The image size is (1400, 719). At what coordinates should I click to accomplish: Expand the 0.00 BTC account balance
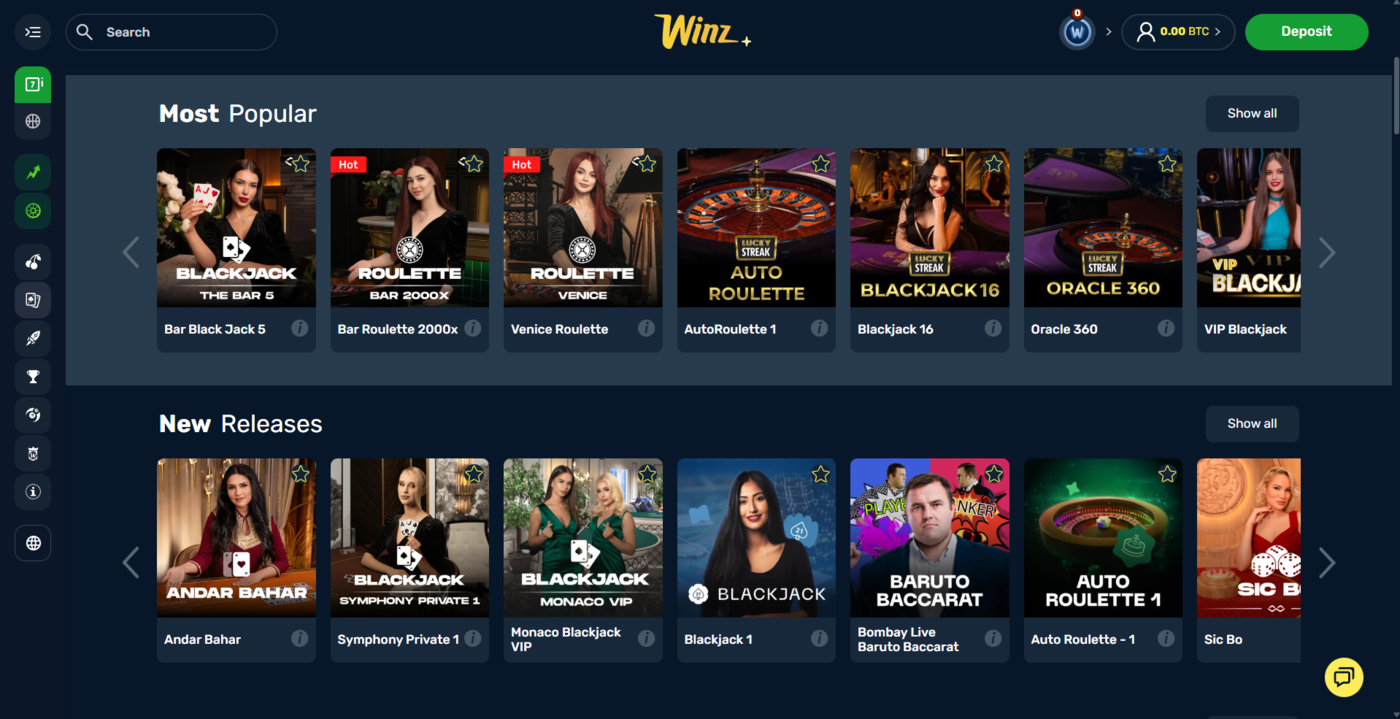pyautogui.click(x=1178, y=32)
